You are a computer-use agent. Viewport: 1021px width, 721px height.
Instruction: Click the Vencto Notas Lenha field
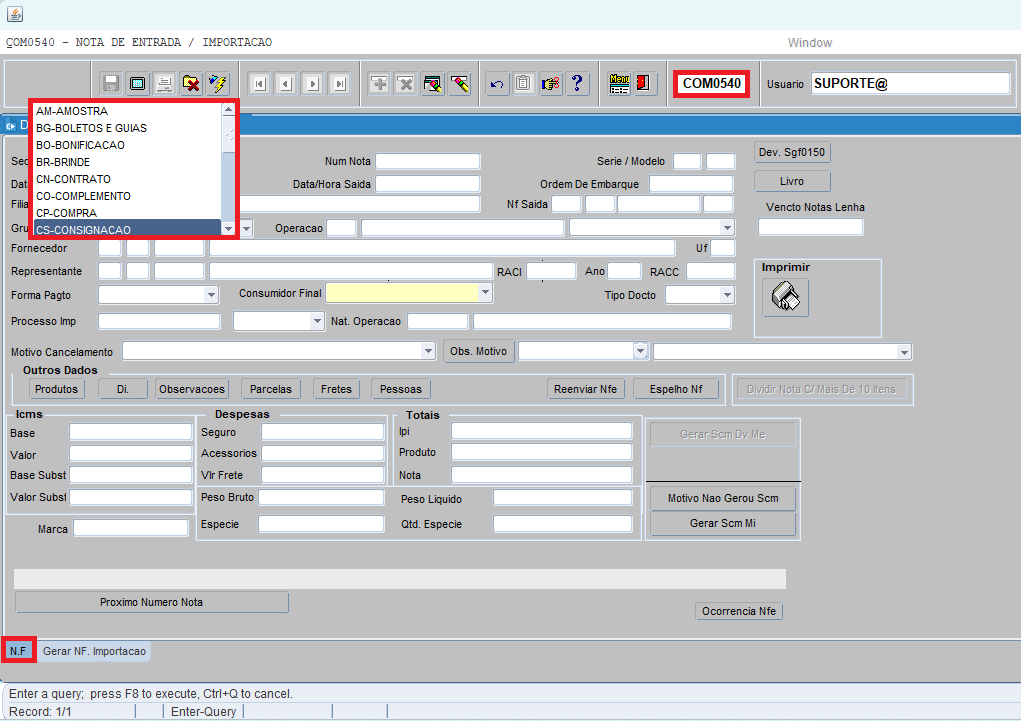coord(811,227)
